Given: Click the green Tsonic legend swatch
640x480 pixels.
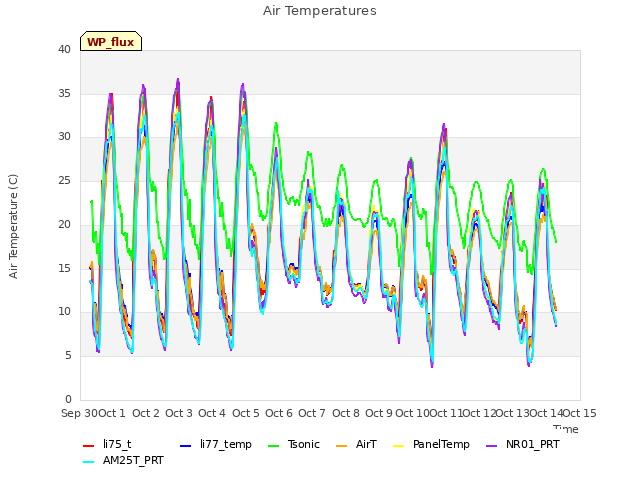Looking at the screenshot, I should [273, 446].
